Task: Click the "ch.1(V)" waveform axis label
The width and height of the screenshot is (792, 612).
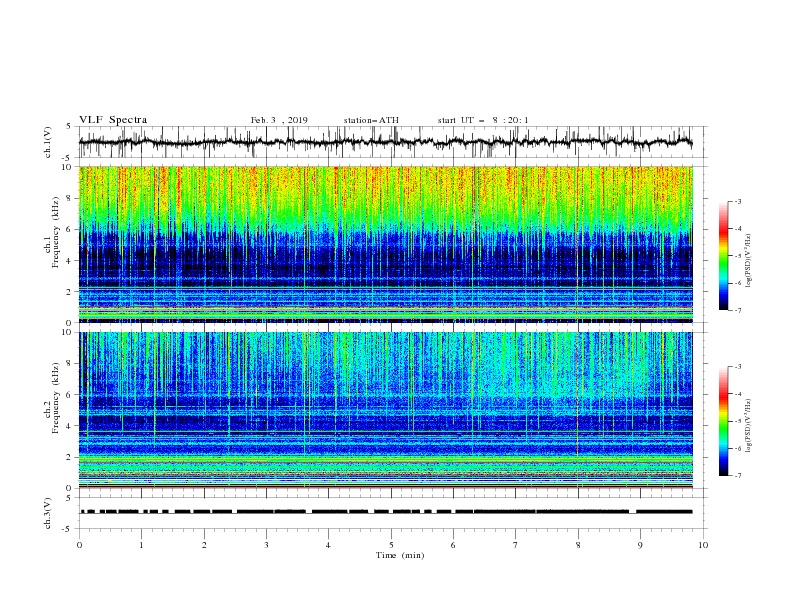Action: (x=48, y=142)
